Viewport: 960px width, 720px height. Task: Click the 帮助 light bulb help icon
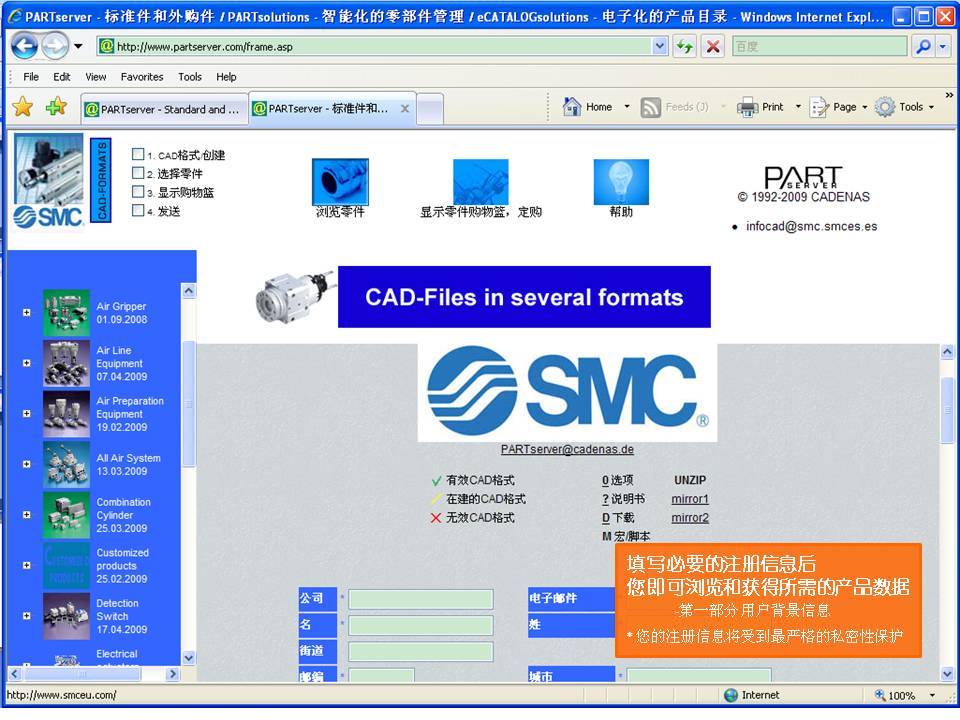621,182
